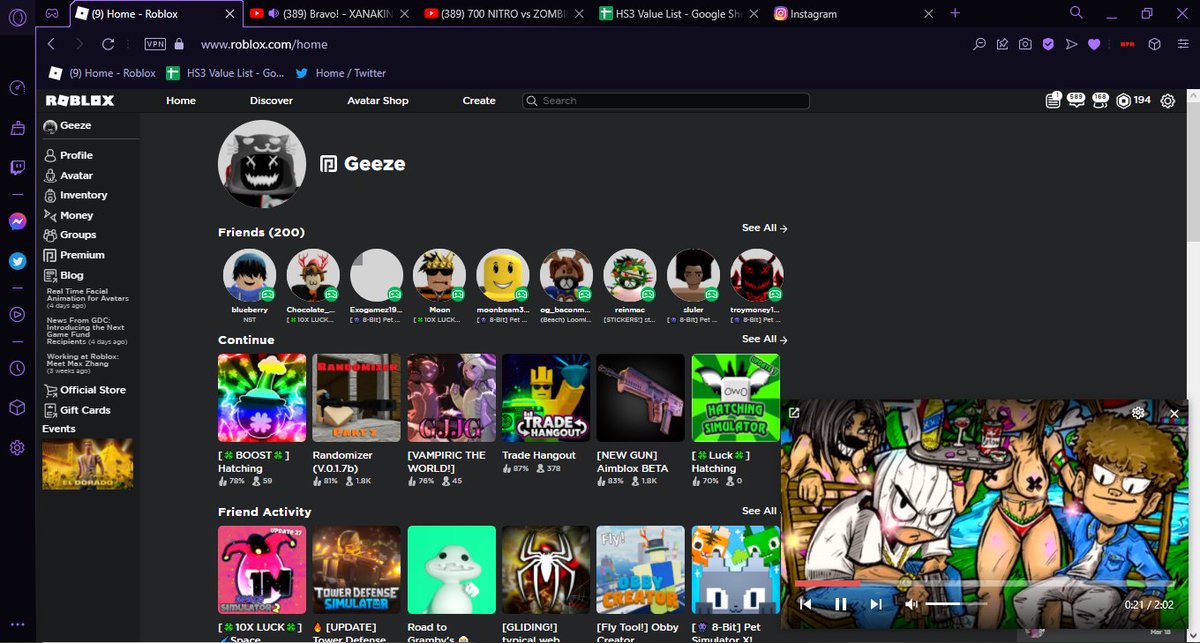Open the Trade Hangout game tile

(x=545, y=398)
